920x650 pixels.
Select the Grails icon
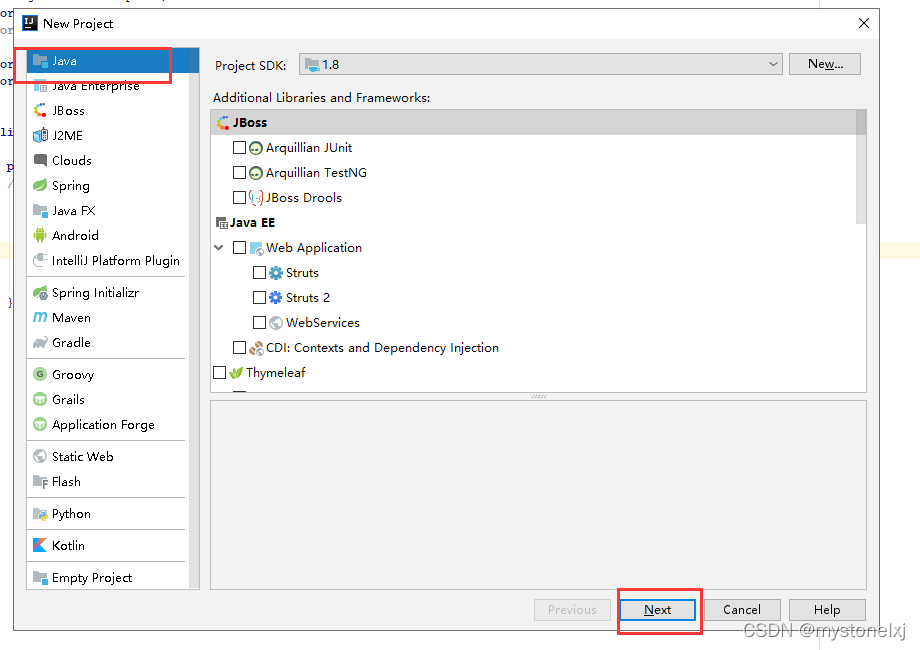pyautogui.click(x=40, y=399)
